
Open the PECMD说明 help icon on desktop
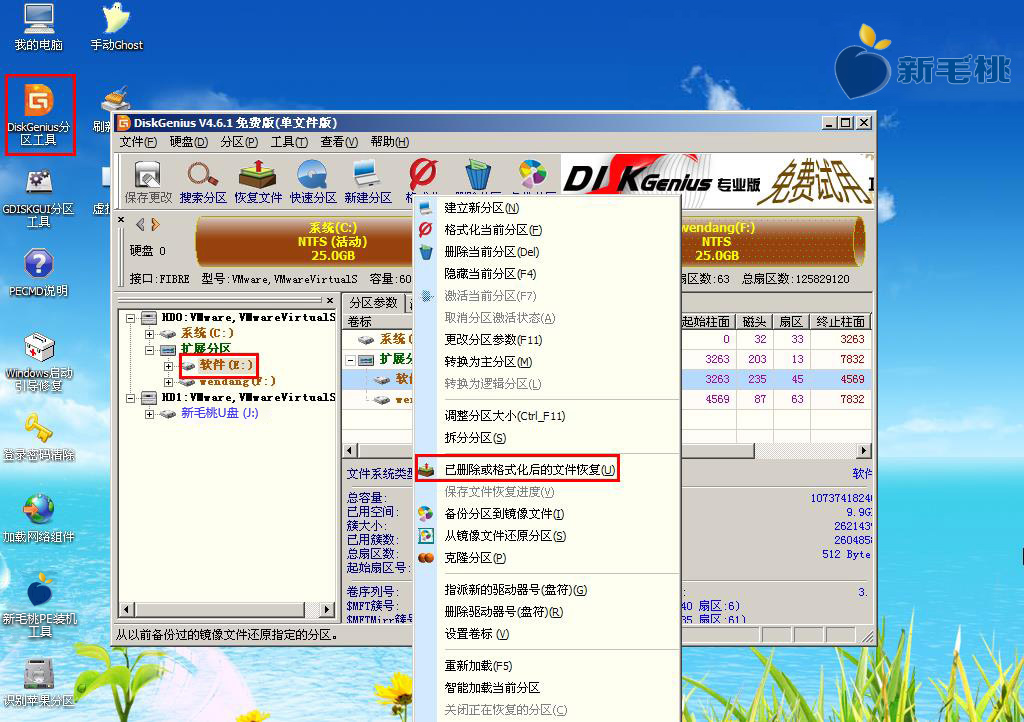39,273
